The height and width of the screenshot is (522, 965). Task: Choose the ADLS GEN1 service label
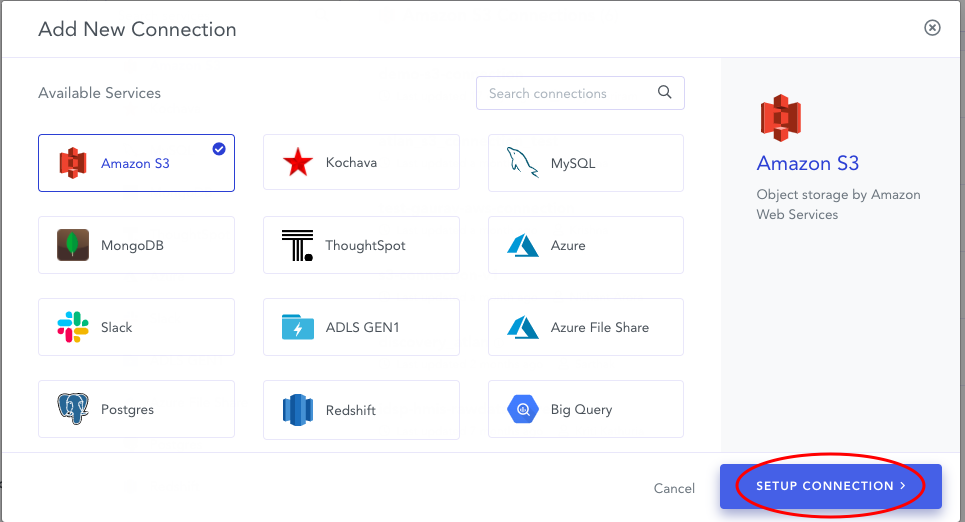(362, 327)
